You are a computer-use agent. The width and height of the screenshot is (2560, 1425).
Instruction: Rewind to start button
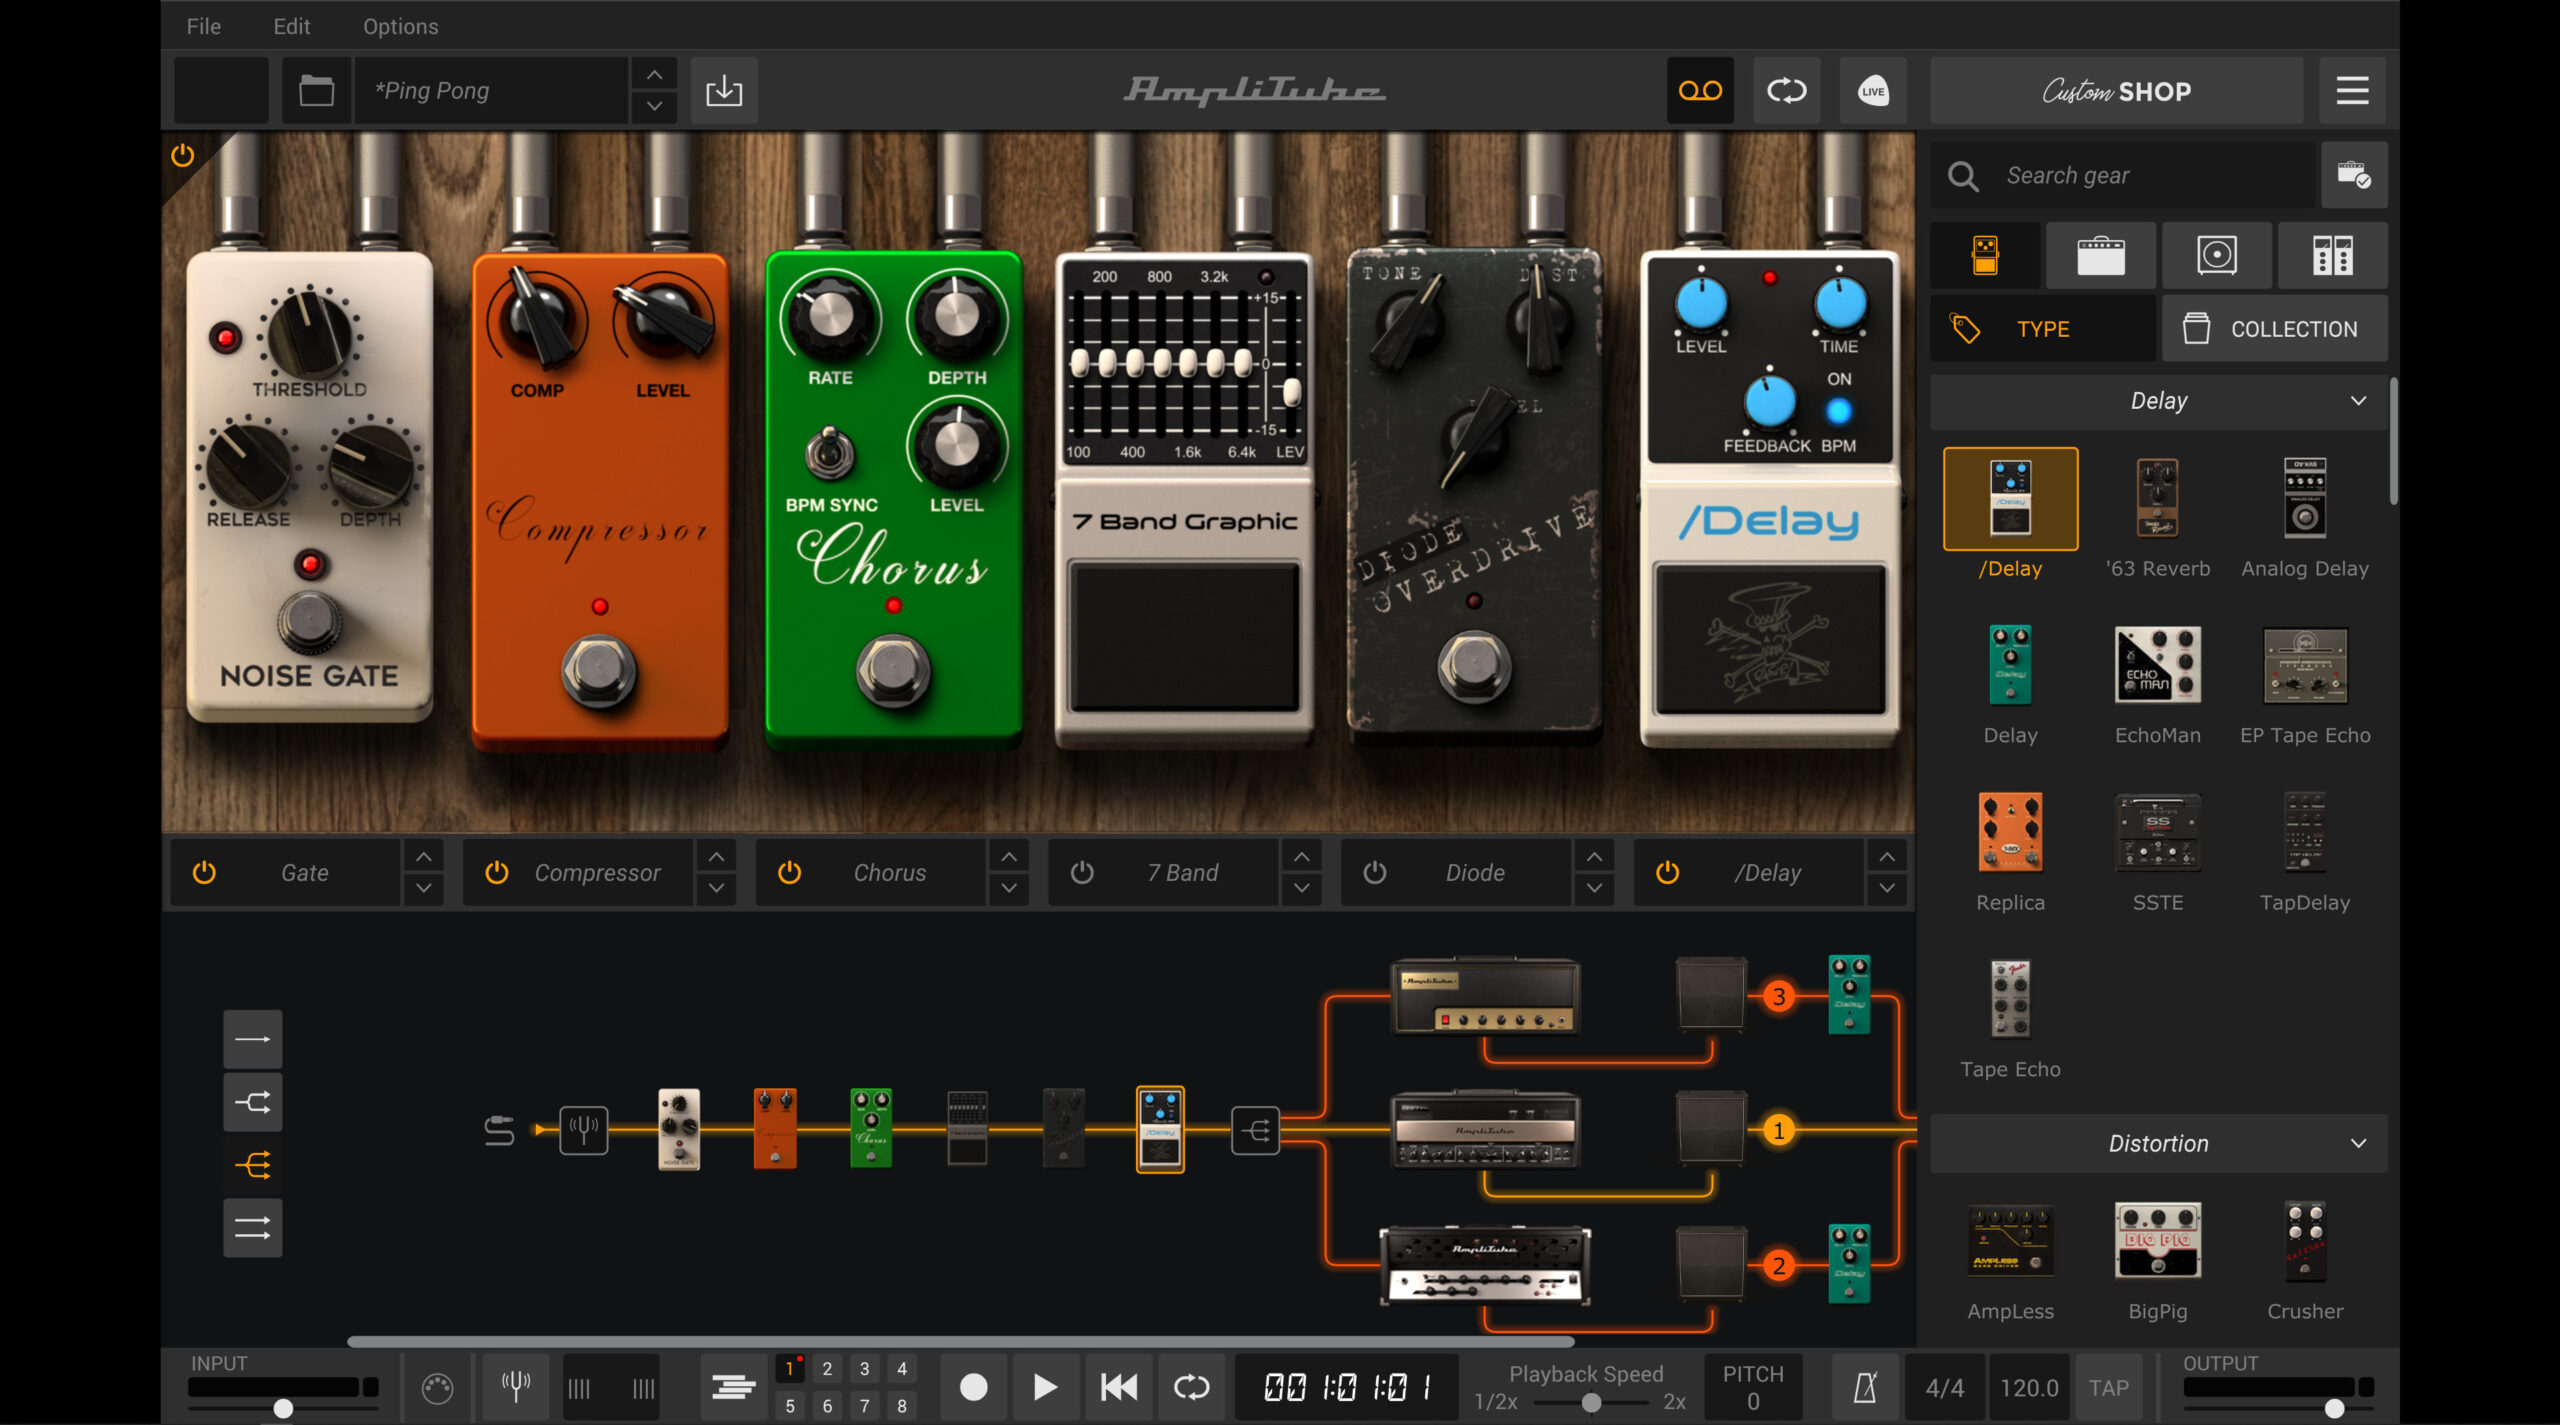pos(1118,1387)
